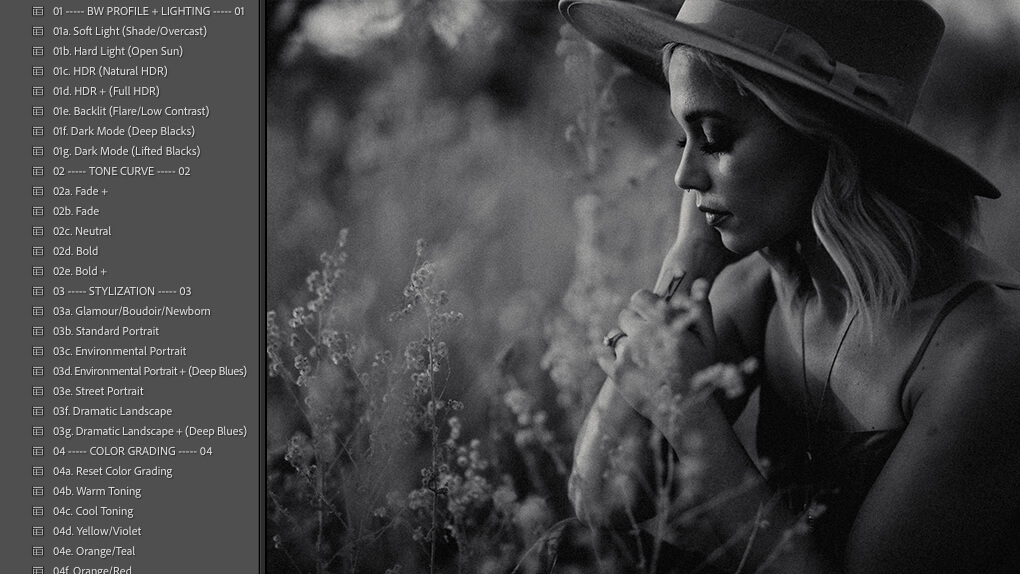Click preset icon beside 04e. Orange/Teal

tap(38, 551)
